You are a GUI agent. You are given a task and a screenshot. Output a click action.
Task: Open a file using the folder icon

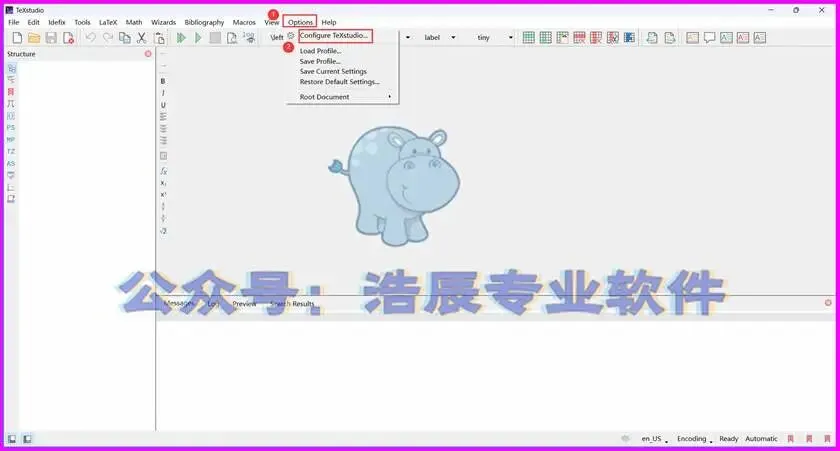click(34, 37)
